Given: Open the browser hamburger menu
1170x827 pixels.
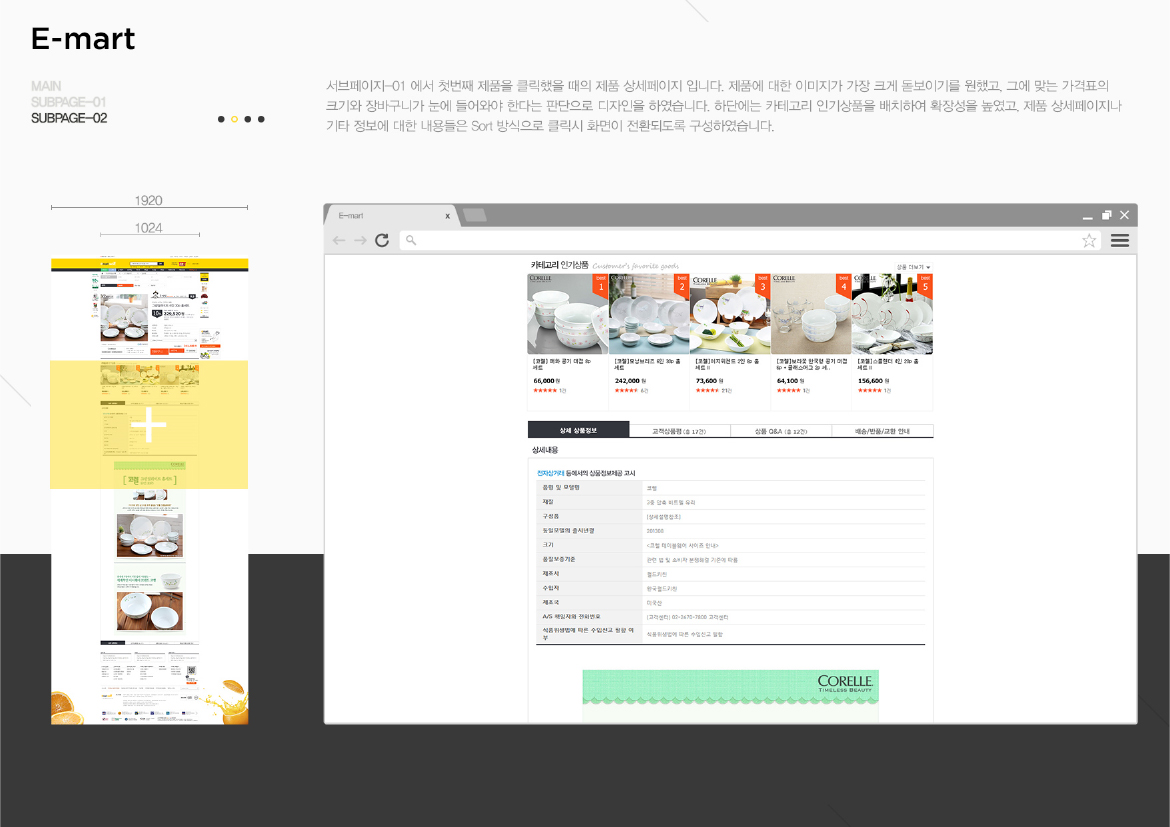Looking at the screenshot, I should 1118,241.
